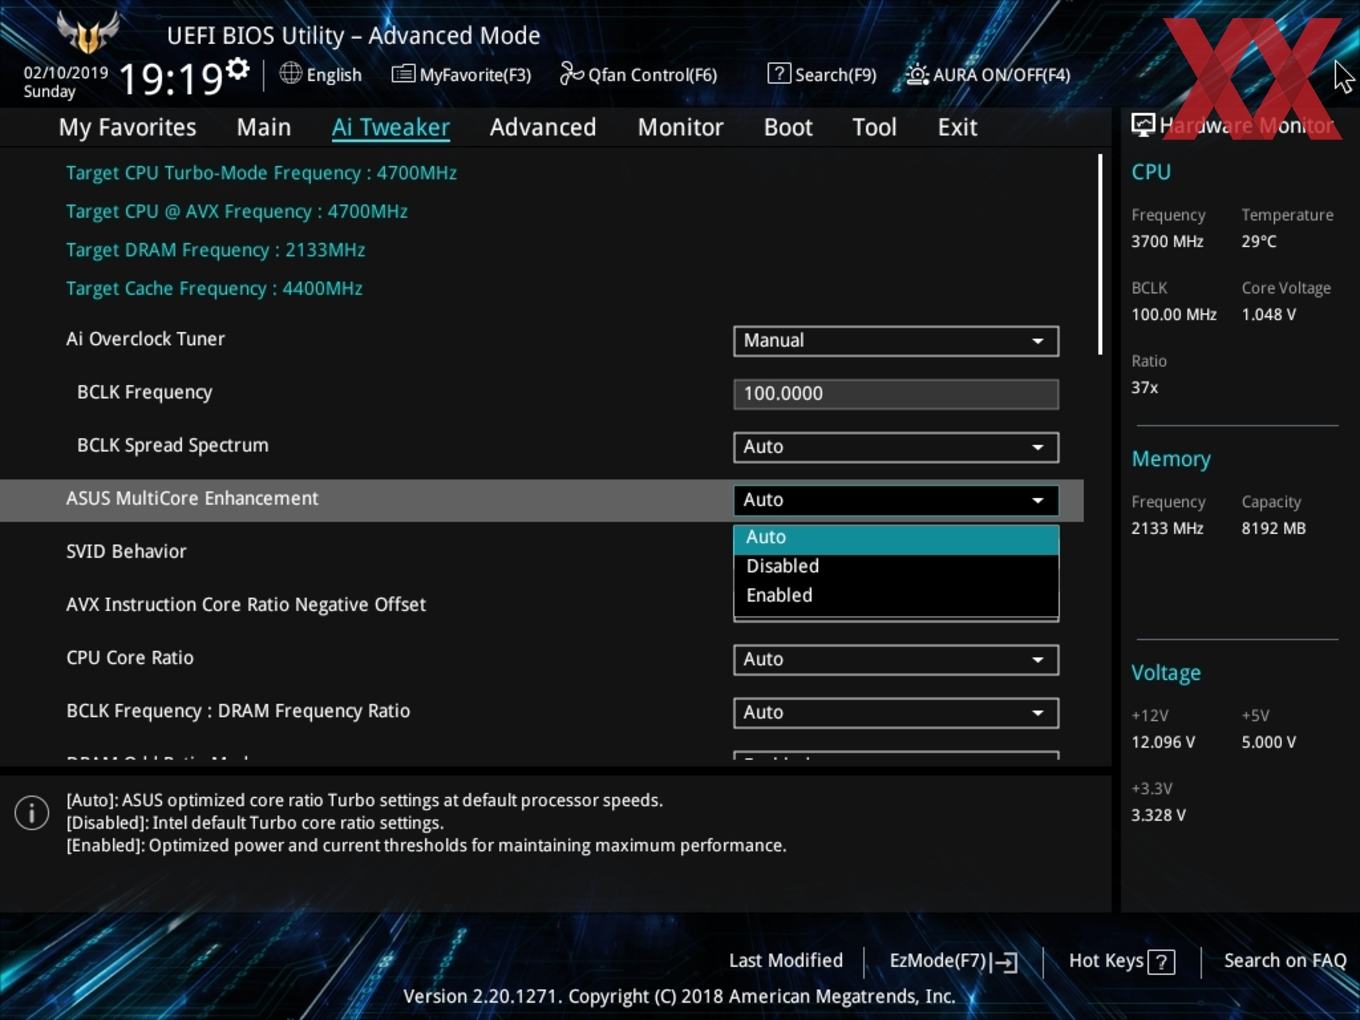Choose Auto in the open dropdown list
This screenshot has width=1360, height=1020.
tap(896, 538)
